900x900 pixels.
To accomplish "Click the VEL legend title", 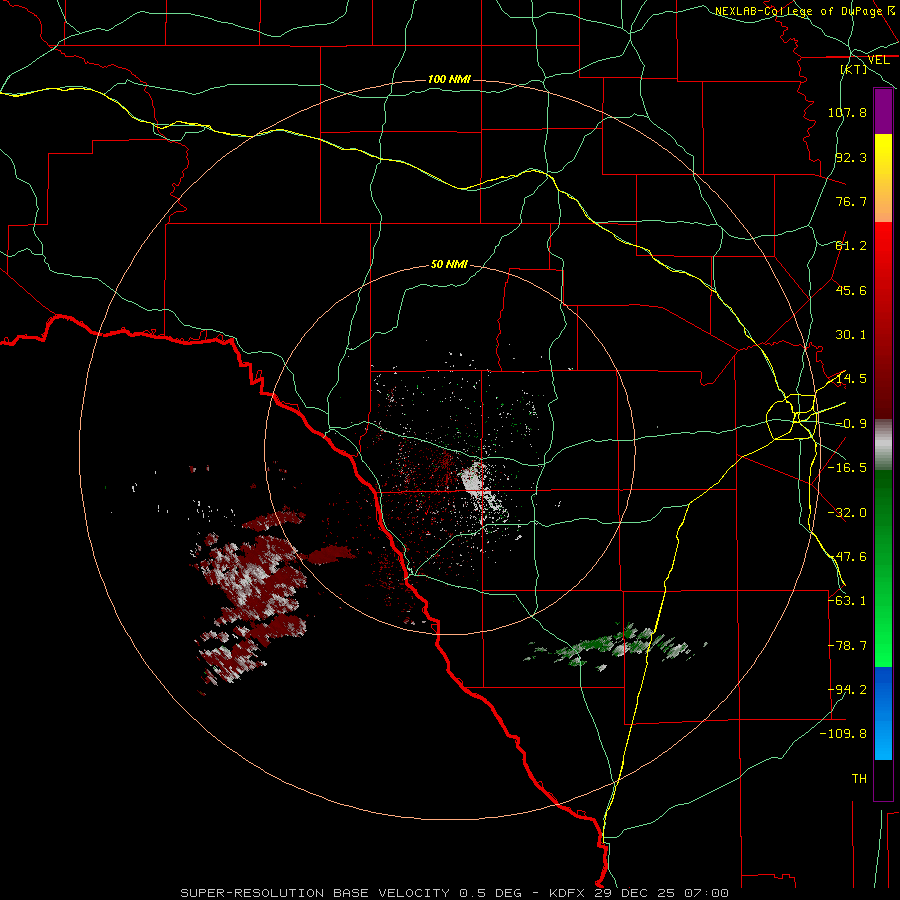I will click(x=878, y=60).
